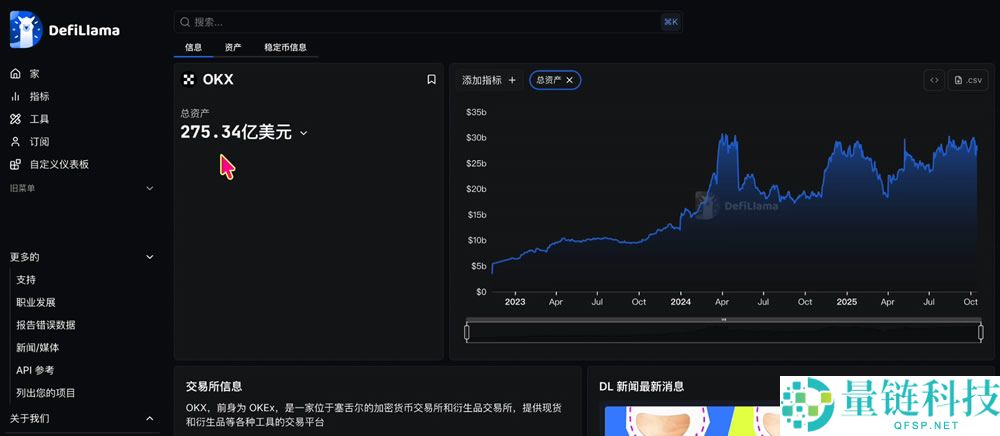The height and width of the screenshot is (436, 1000).
Task: Collapse the 关于我们 section
Action: pyautogui.click(x=150, y=418)
